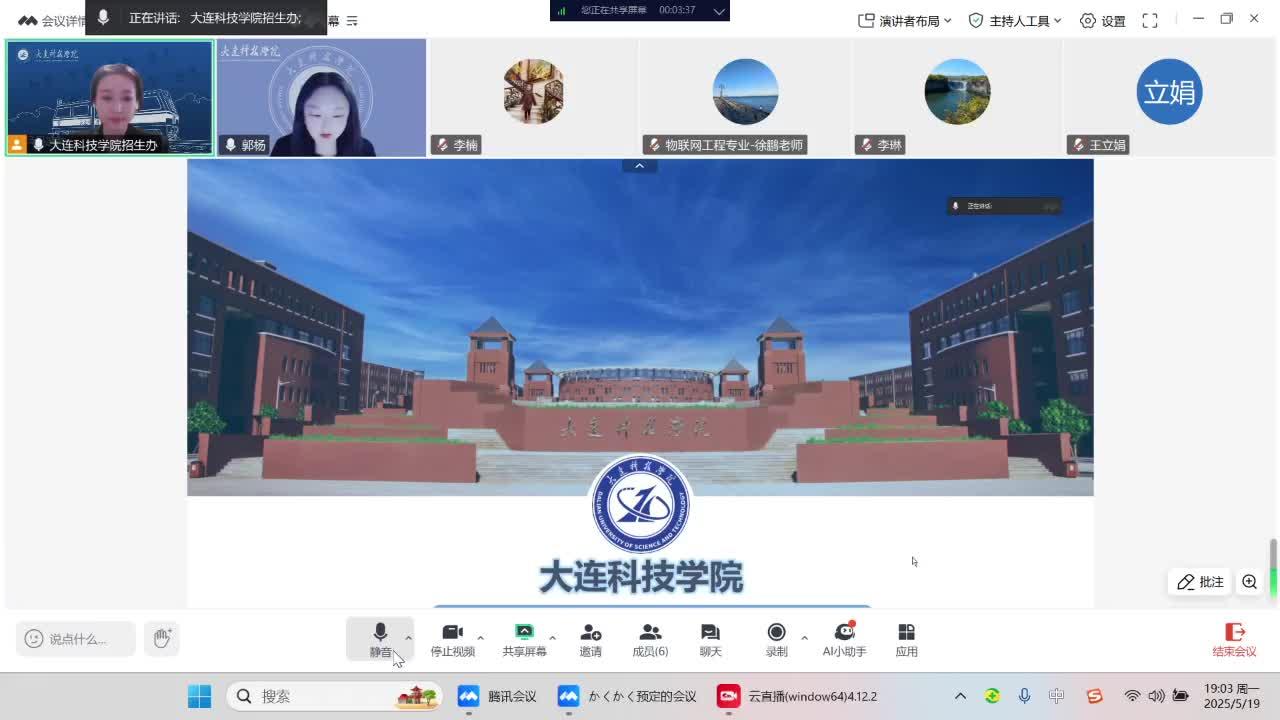Select 李琳 participant tile
The width and height of the screenshot is (1280, 720).
[x=957, y=98]
